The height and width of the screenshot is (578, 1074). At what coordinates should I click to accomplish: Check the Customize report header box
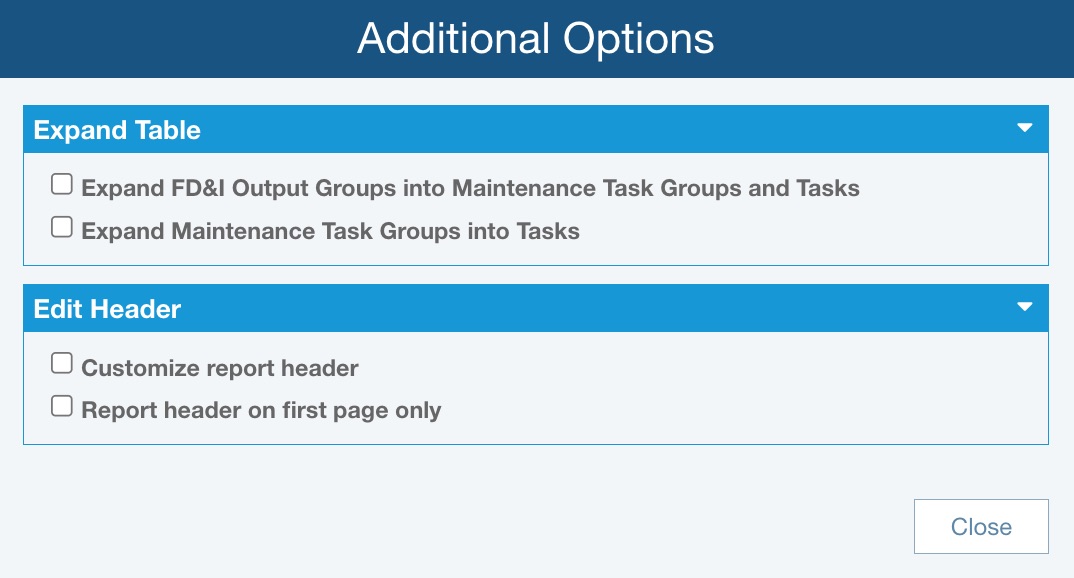(x=62, y=364)
